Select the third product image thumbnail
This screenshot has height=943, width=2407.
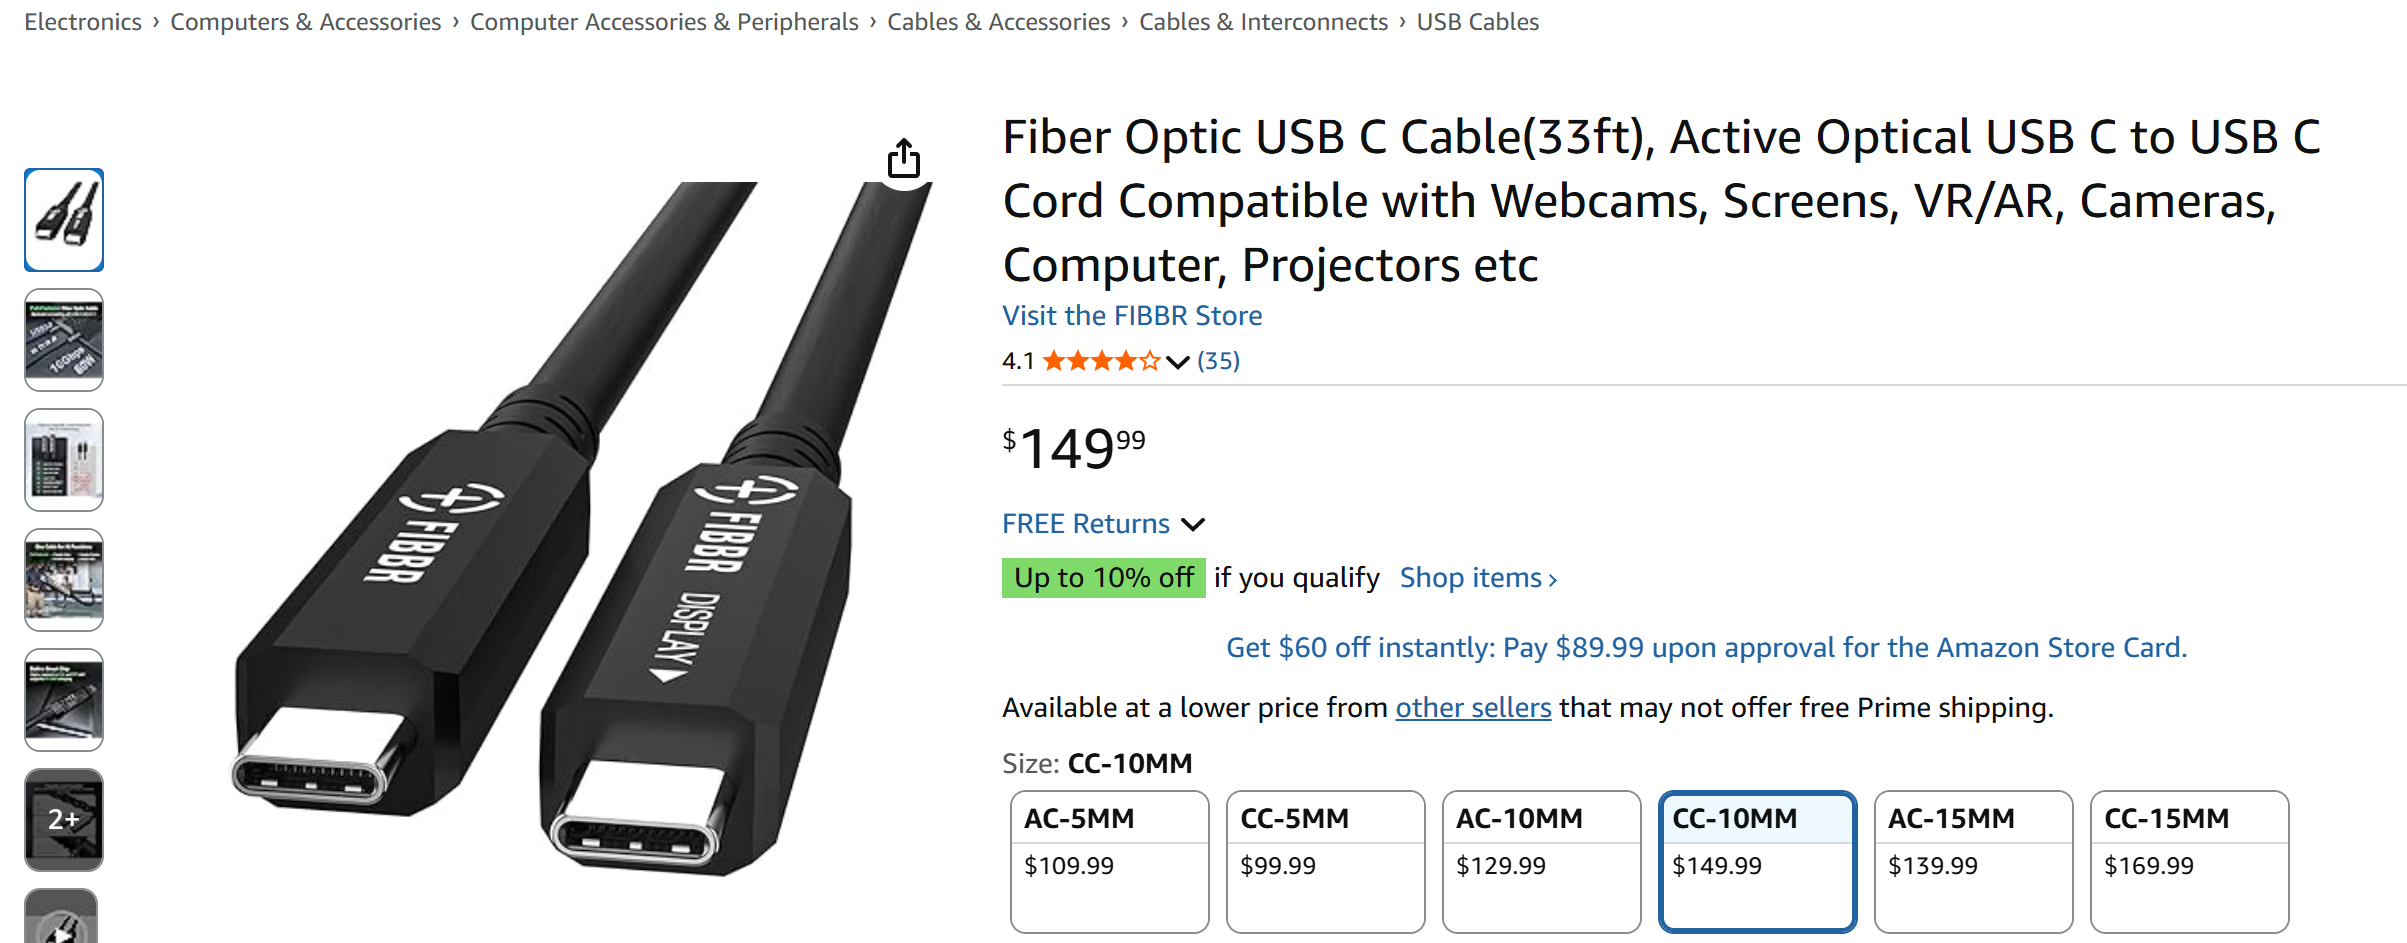click(x=64, y=460)
